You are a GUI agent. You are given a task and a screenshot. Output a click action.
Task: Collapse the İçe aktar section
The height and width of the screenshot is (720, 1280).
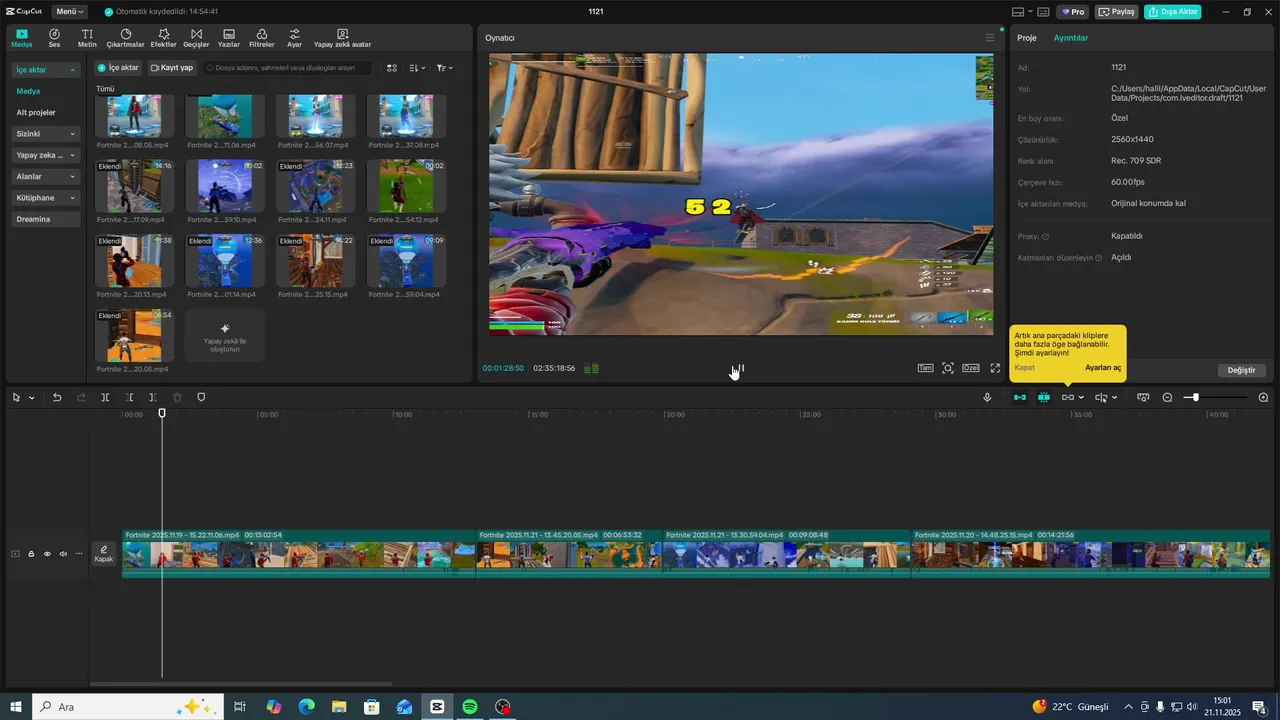point(72,70)
